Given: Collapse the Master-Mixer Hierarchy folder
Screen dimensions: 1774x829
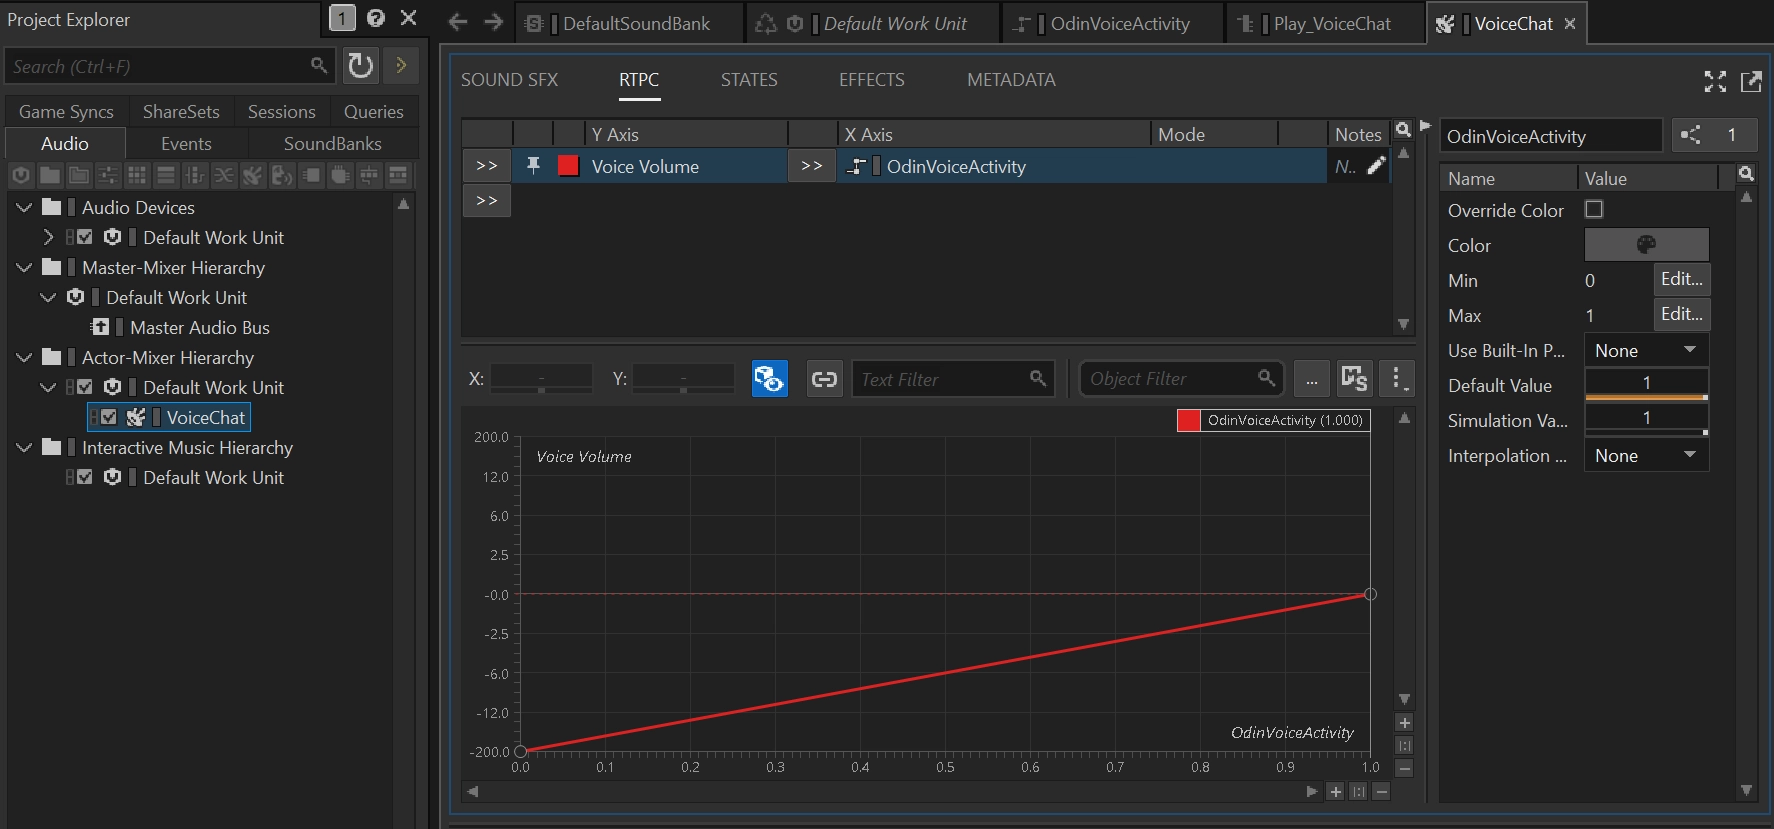Looking at the screenshot, I should pos(24,267).
